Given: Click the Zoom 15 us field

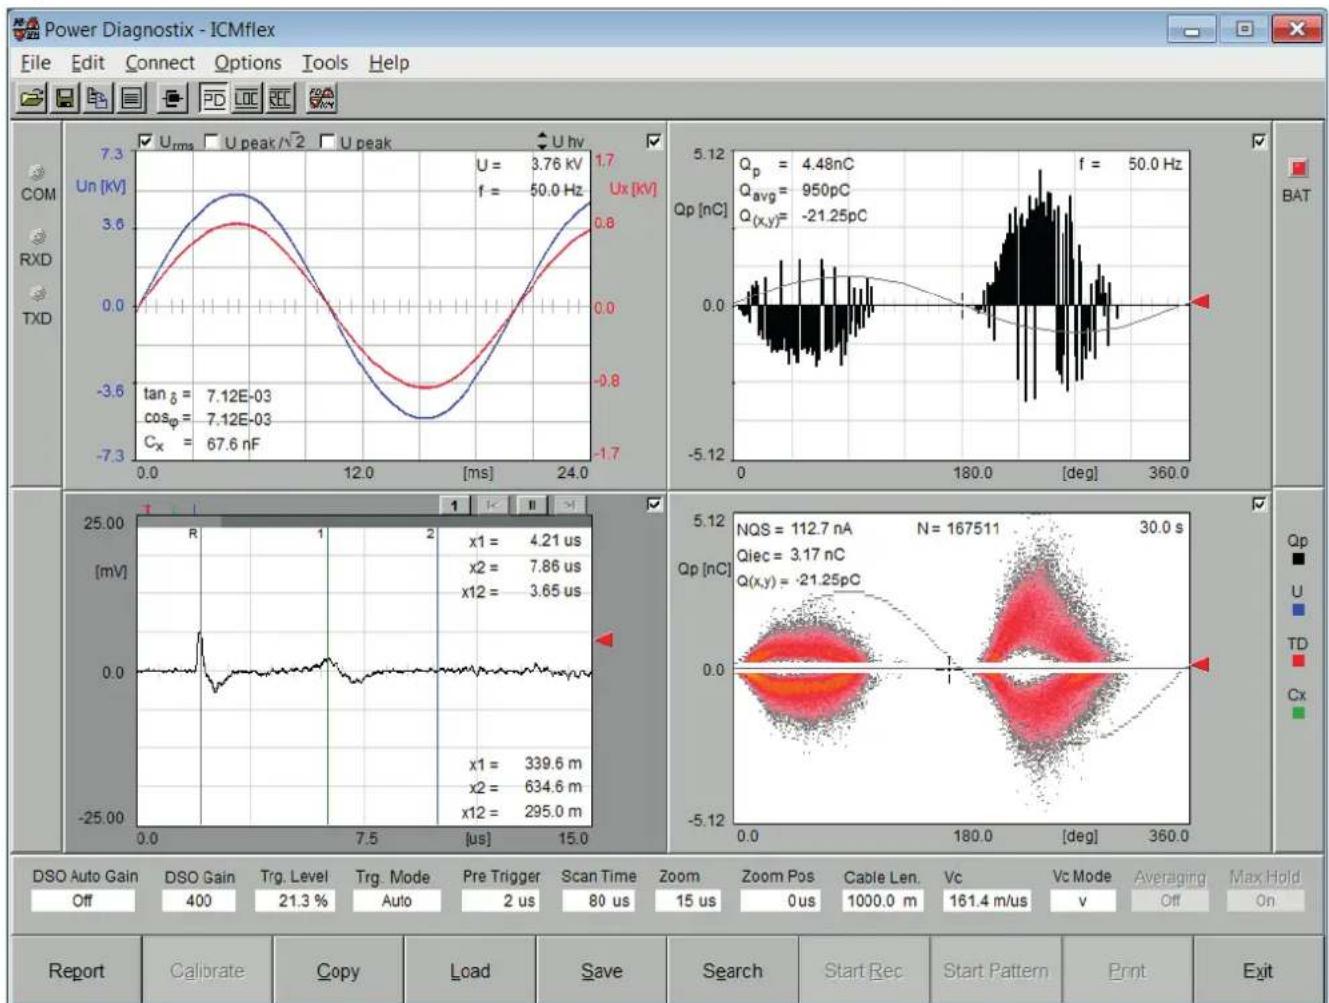Looking at the screenshot, I should [x=688, y=900].
